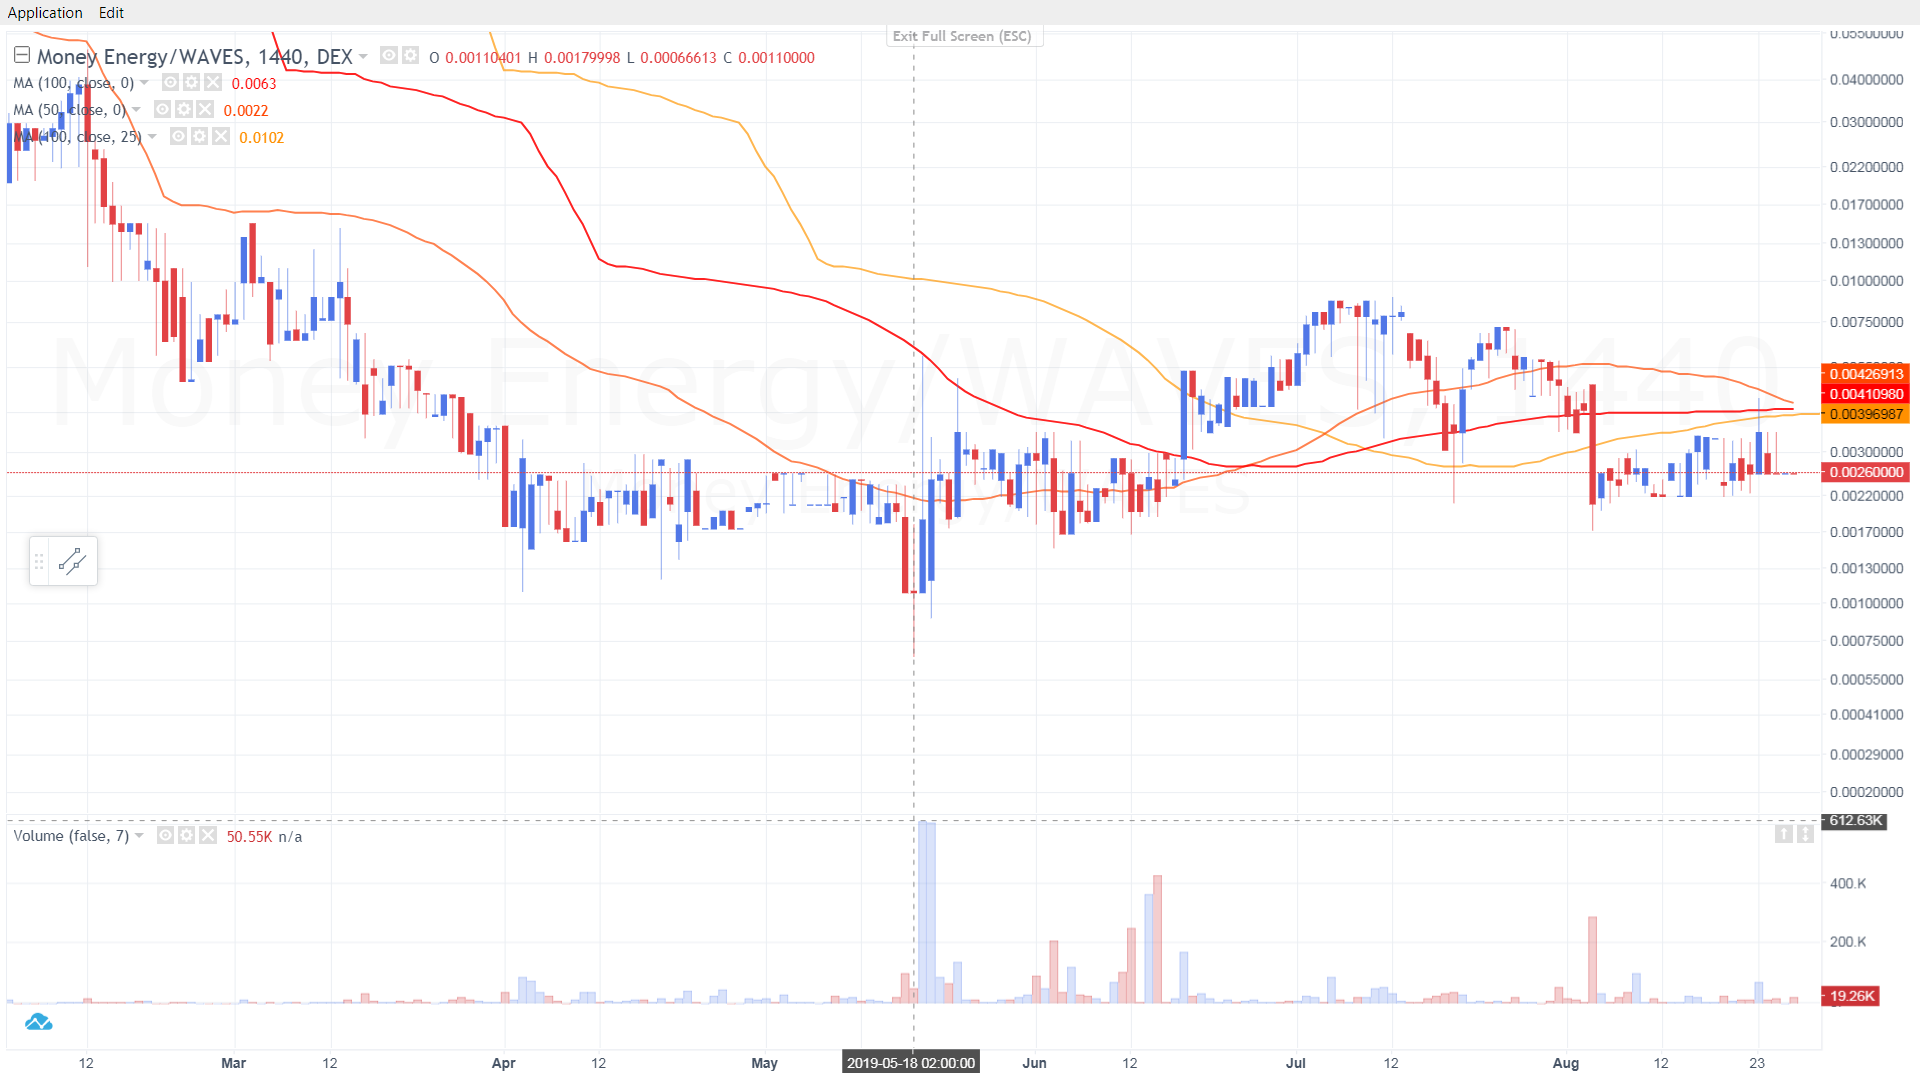The width and height of the screenshot is (1920, 1080).
Task: Click MA (100, close, 0) legend label
Action: pos(73,83)
